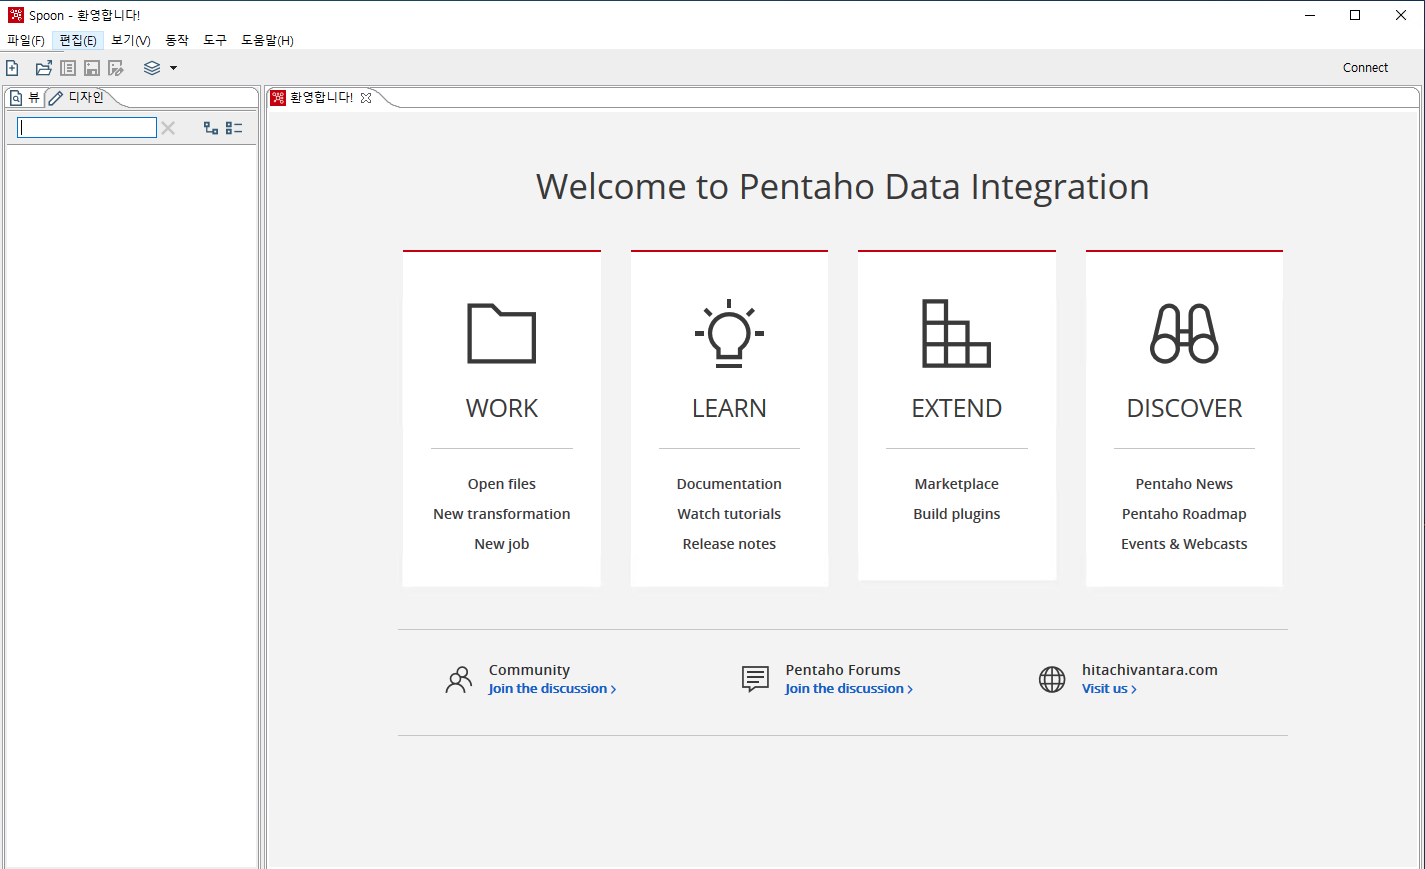The height and width of the screenshot is (869, 1425).
Task: Open the 도움말(H) menu
Action: [x=267, y=40]
